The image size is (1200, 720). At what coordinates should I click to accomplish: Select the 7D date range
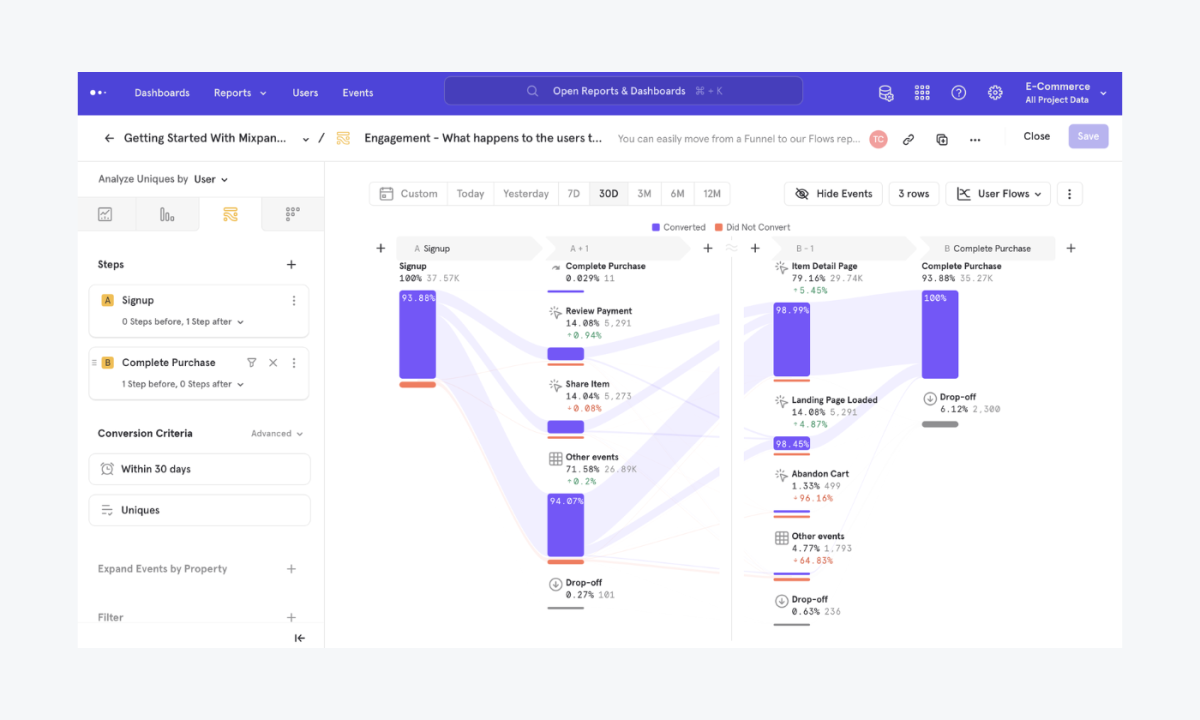[573, 194]
